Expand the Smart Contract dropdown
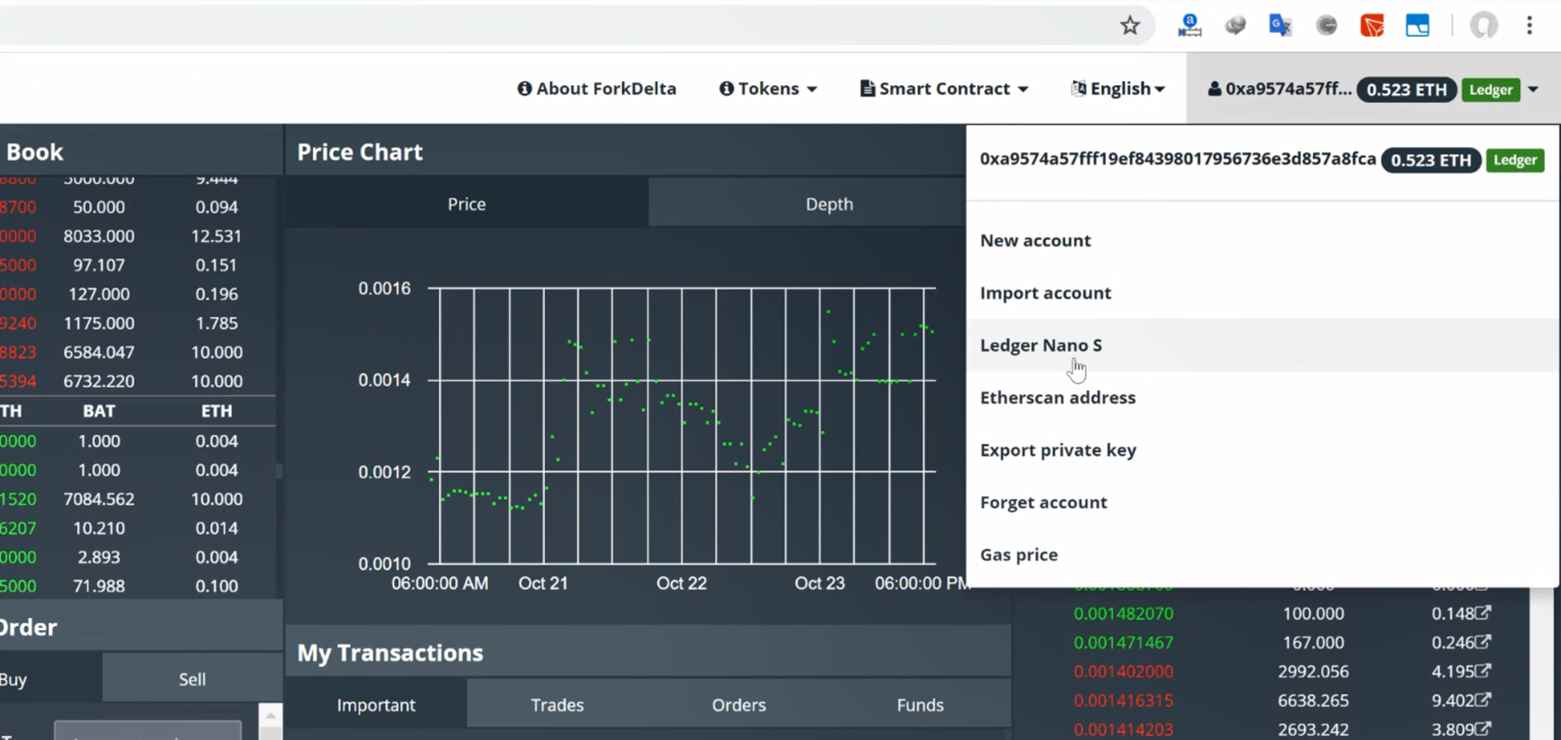The width and height of the screenshot is (1561, 740). (x=944, y=89)
